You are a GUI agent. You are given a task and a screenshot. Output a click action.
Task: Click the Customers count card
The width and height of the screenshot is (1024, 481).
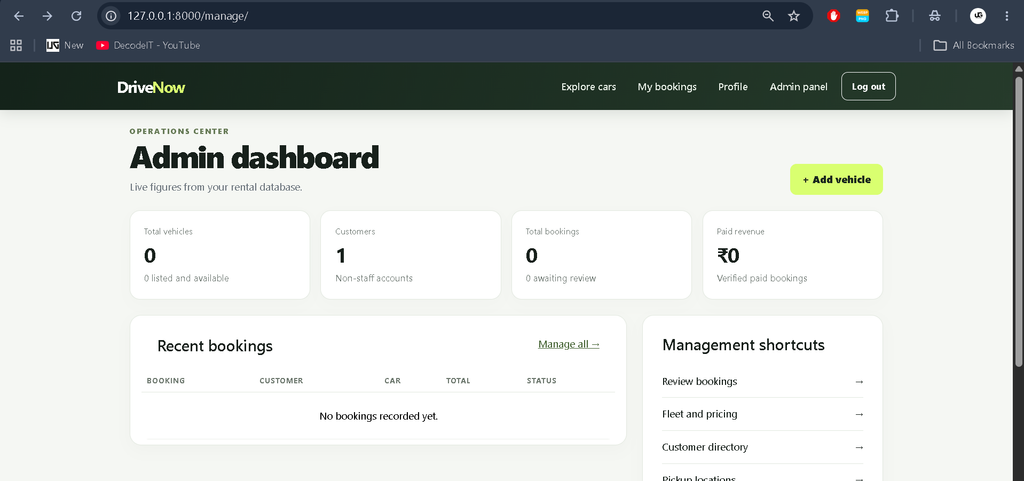411,255
